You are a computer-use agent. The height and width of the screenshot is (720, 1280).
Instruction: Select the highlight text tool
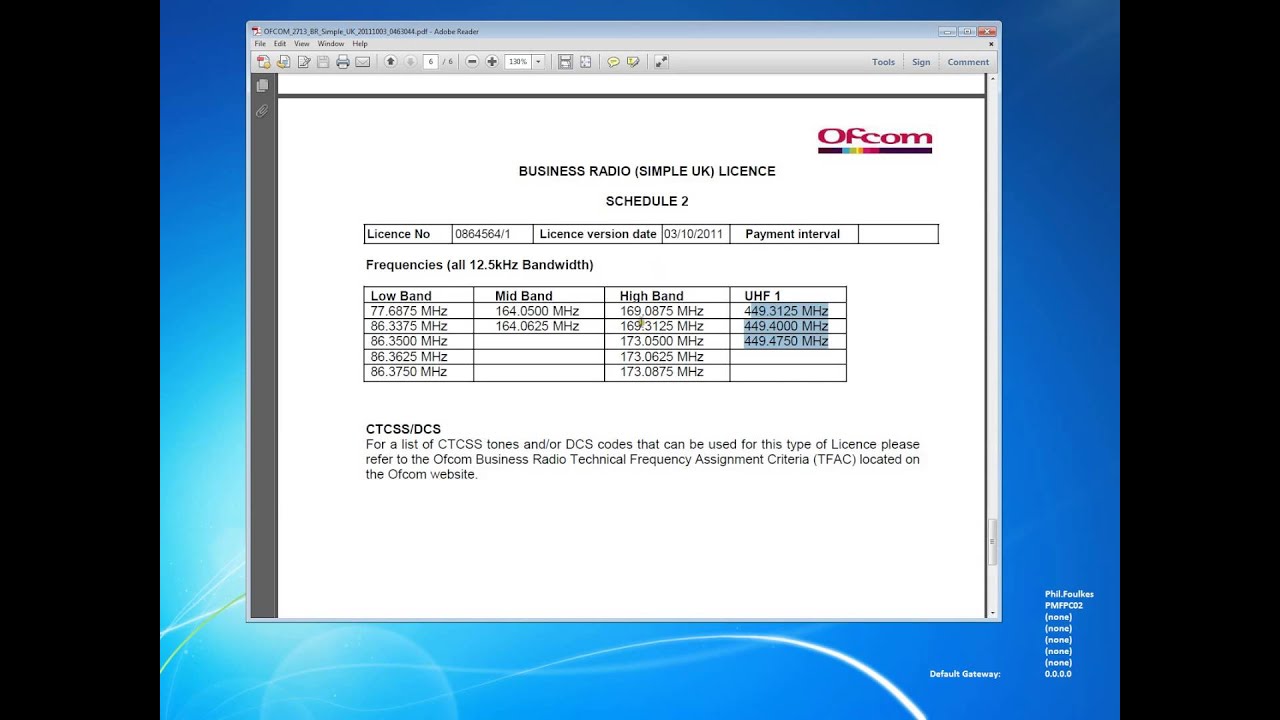(x=633, y=62)
